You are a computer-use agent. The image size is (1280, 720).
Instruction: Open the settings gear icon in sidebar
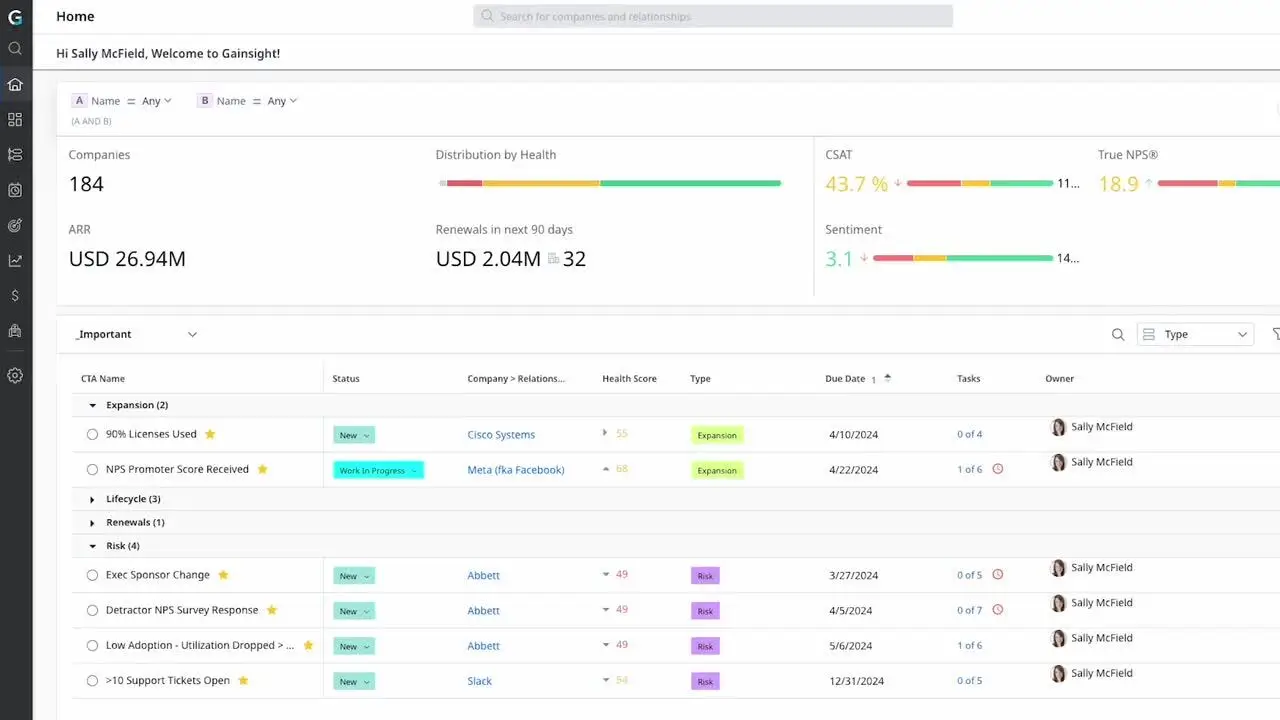tap(15, 376)
